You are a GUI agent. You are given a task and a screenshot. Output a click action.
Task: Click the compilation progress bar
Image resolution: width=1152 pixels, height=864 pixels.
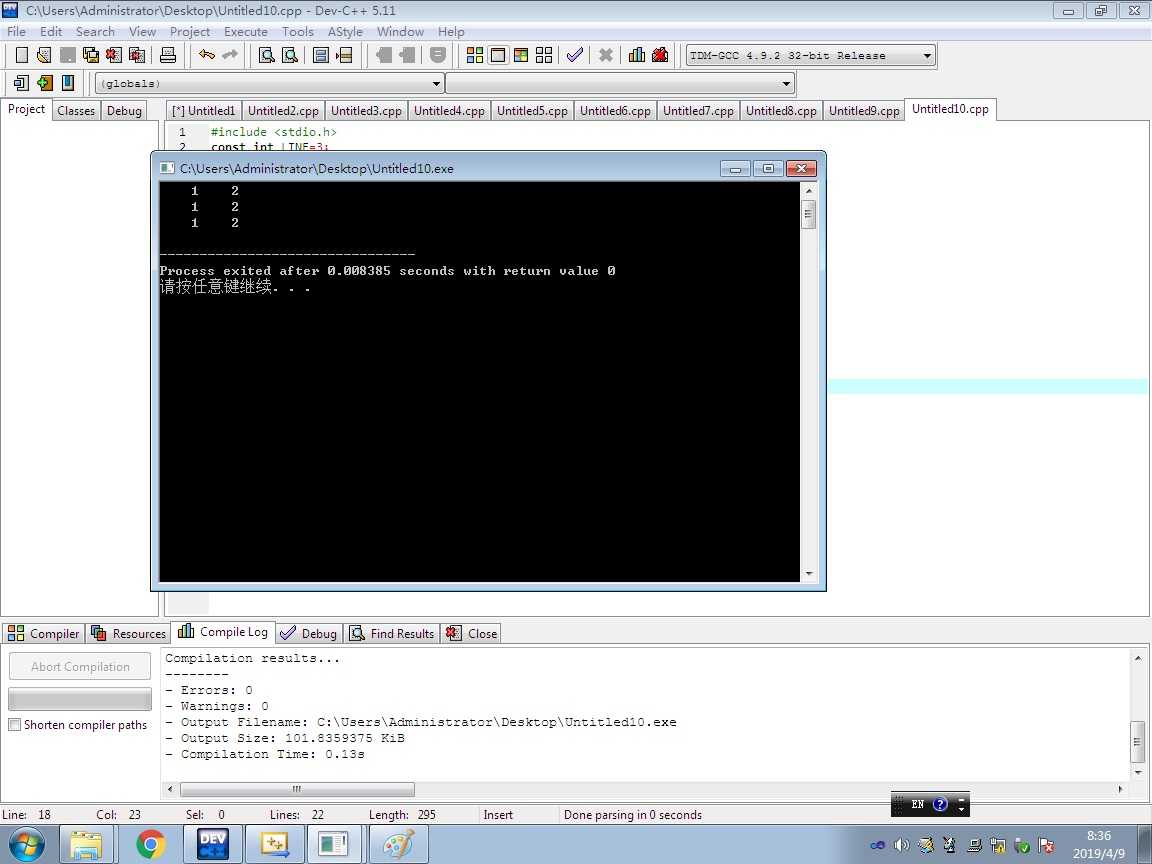coord(80,699)
